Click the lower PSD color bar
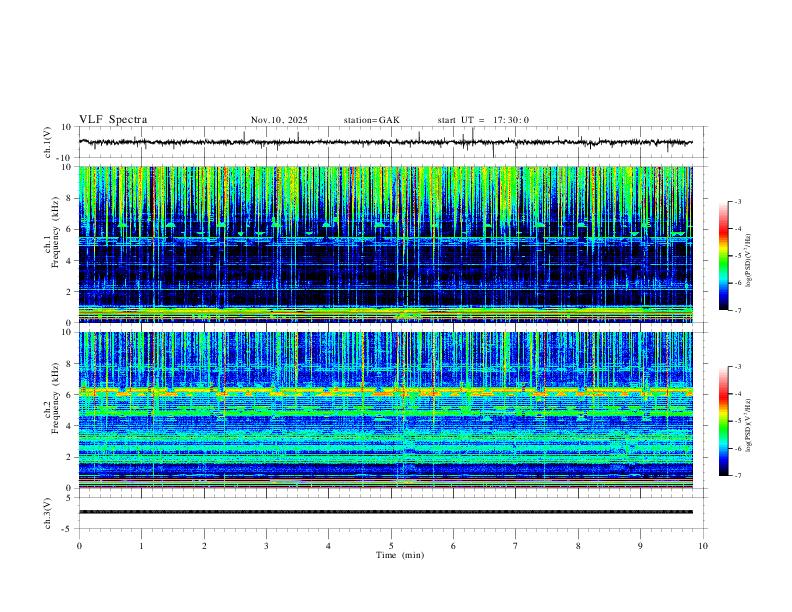Image resolution: width=792 pixels, height=612 pixels. 723,421
